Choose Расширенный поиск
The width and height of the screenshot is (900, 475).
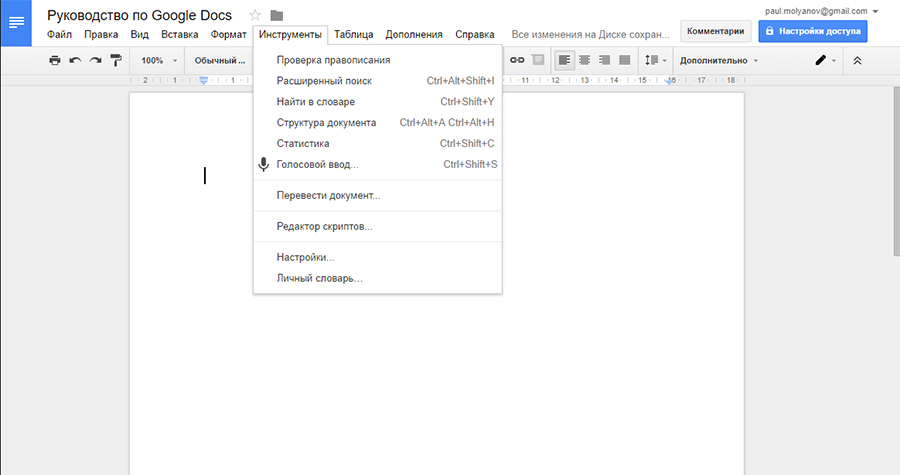[378, 81]
